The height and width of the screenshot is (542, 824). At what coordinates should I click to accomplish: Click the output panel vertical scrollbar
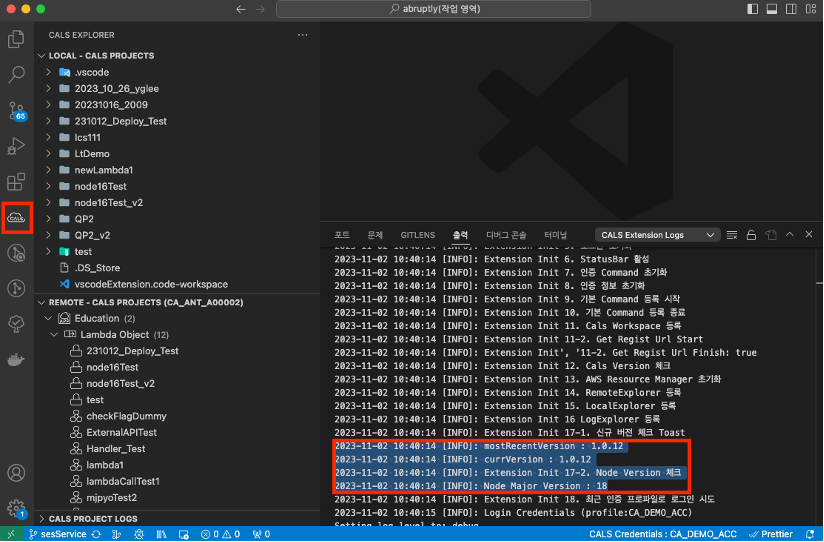click(x=819, y=386)
